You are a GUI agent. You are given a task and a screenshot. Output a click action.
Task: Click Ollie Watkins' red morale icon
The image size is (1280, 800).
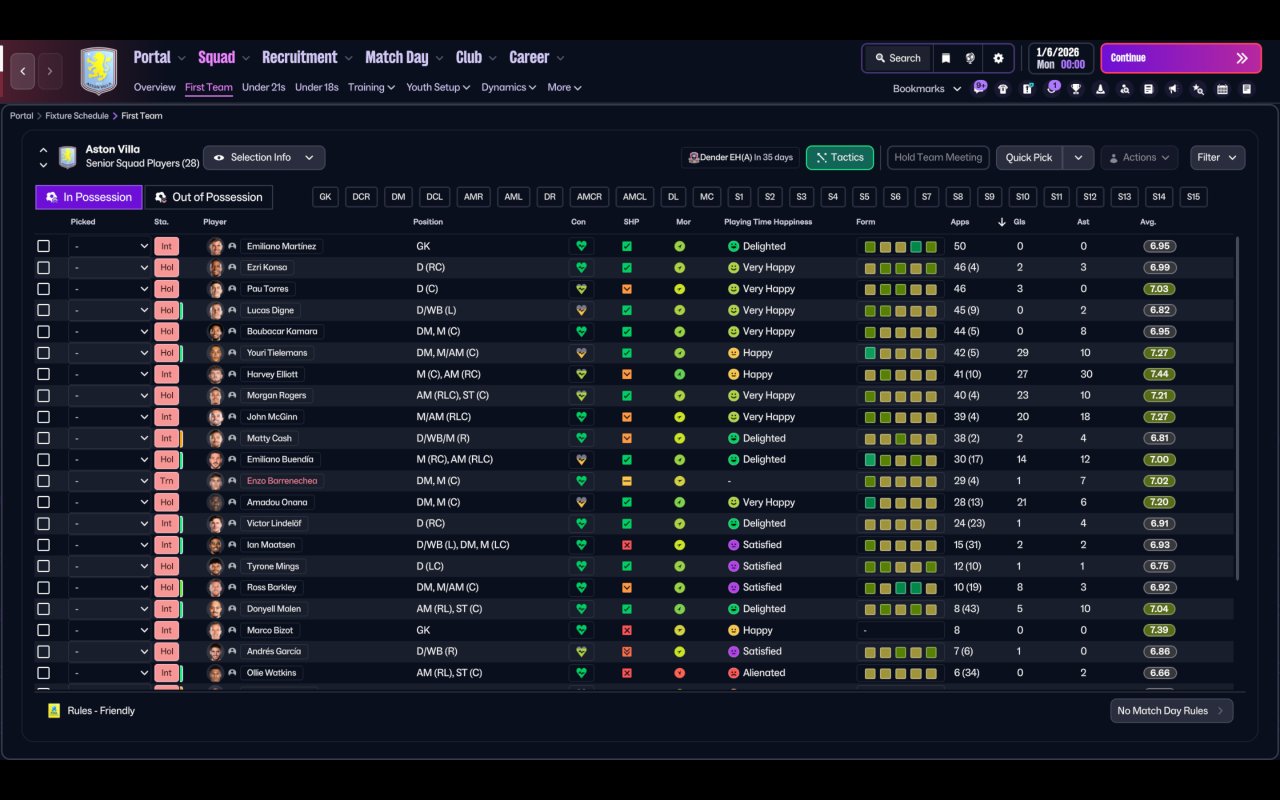tap(680, 673)
